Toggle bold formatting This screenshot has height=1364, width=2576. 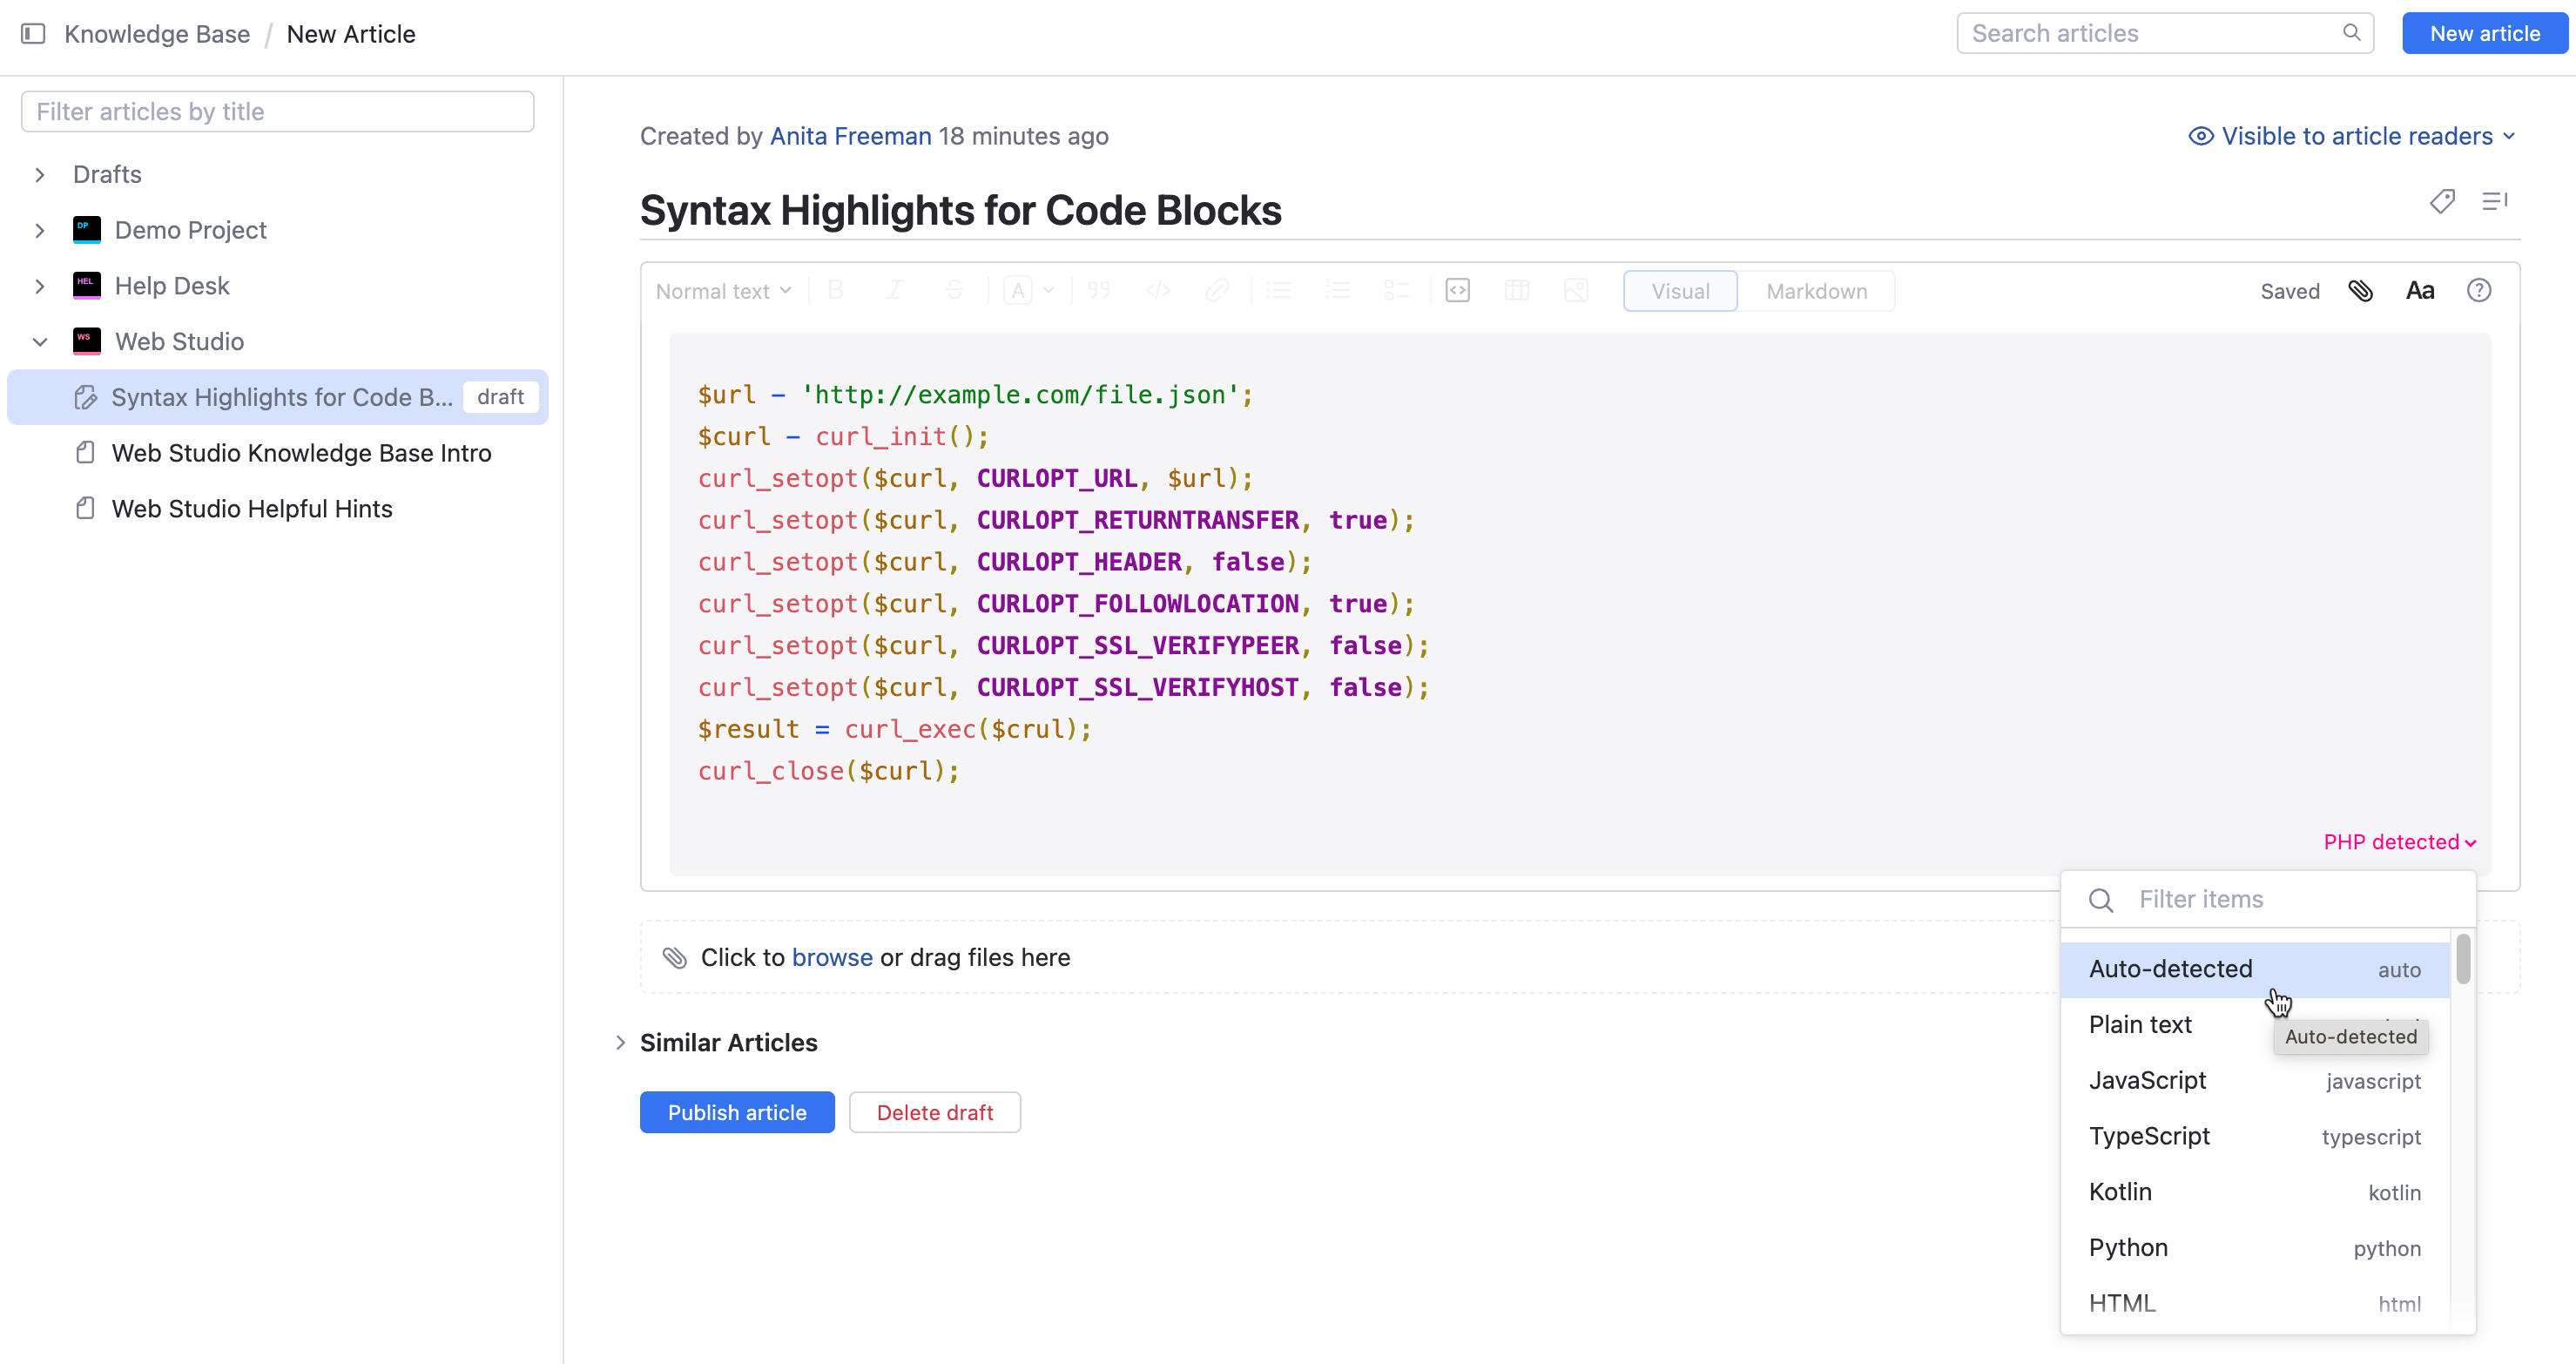click(836, 290)
